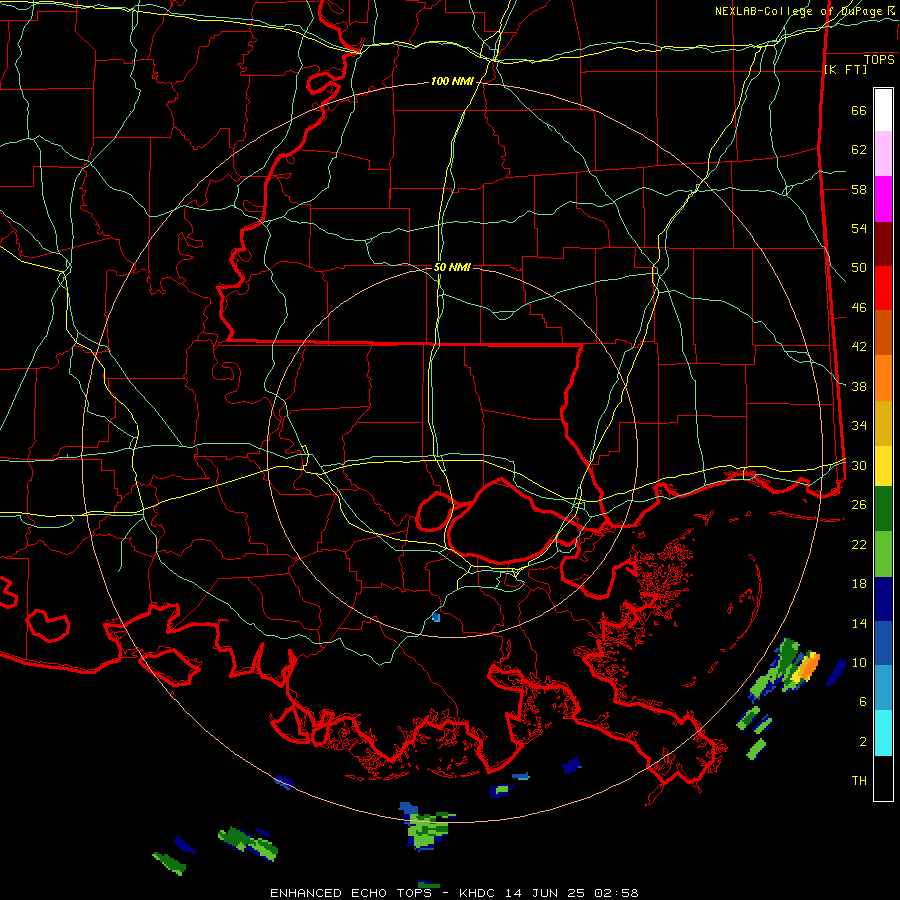Image resolution: width=900 pixels, height=900 pixels.
Task: Click the '100 NMI' range ring label
Action: coord(452,82)
